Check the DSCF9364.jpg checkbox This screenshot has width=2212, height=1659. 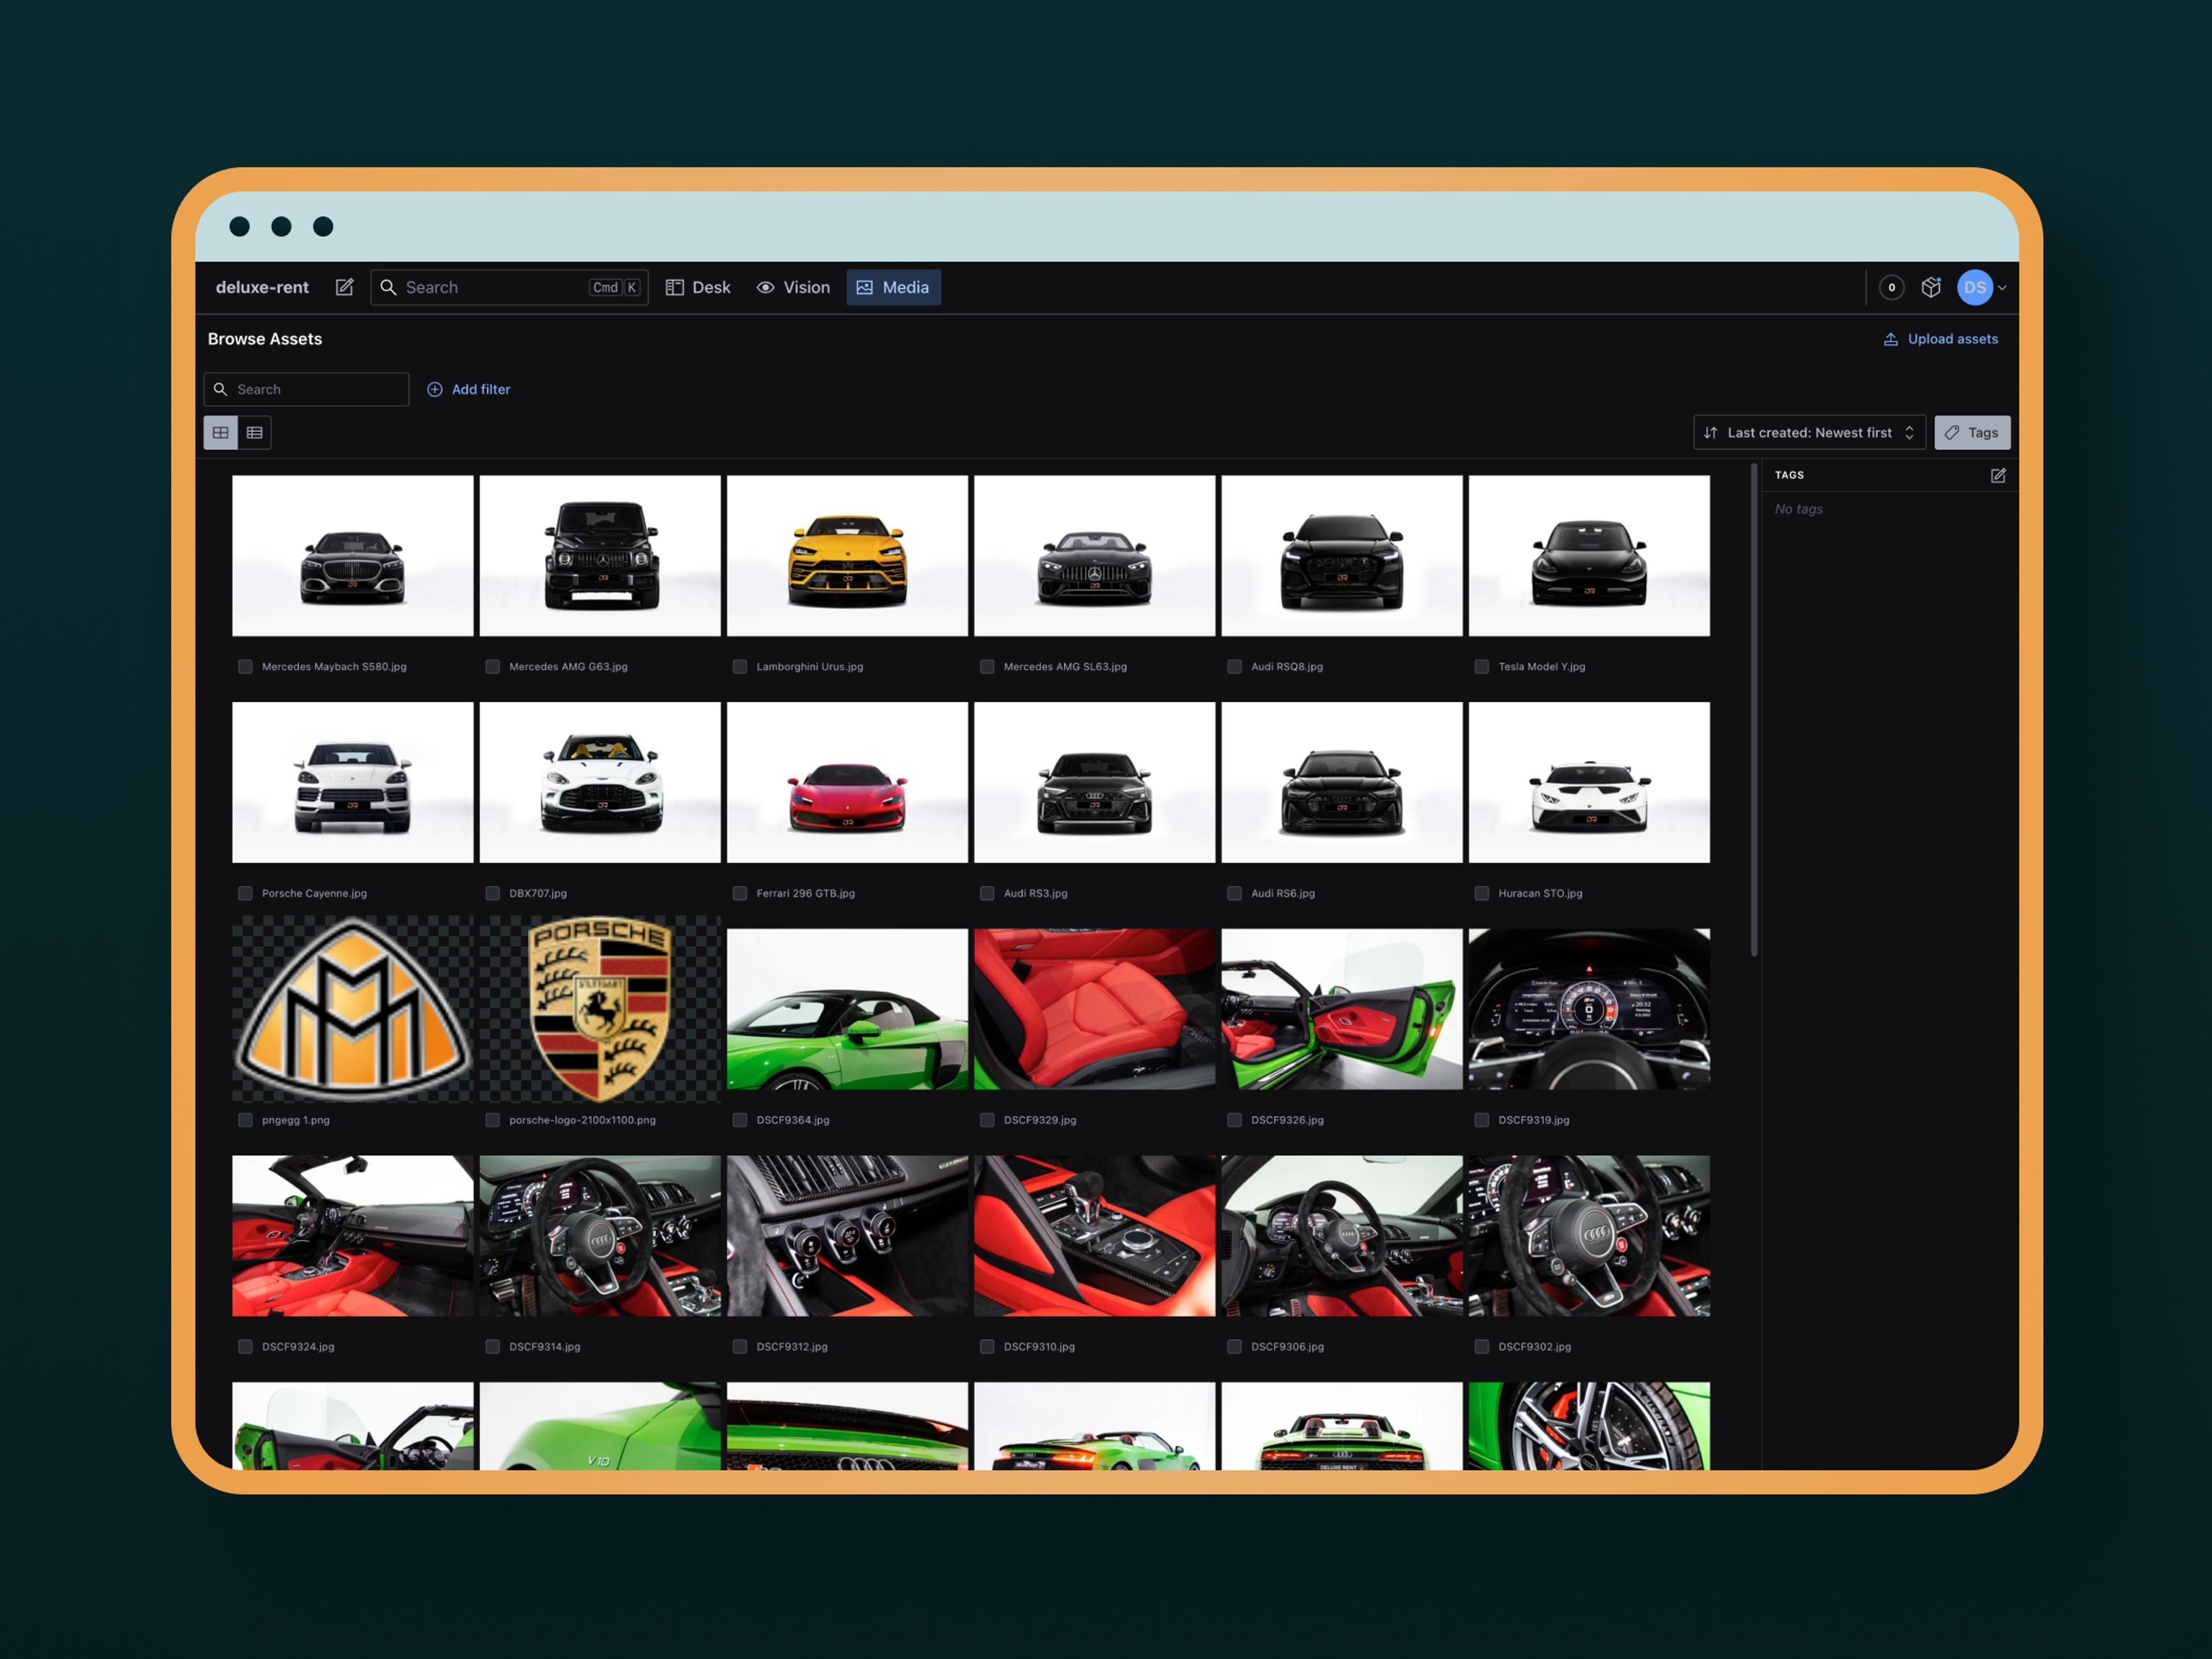click(x=740, y=1120)
